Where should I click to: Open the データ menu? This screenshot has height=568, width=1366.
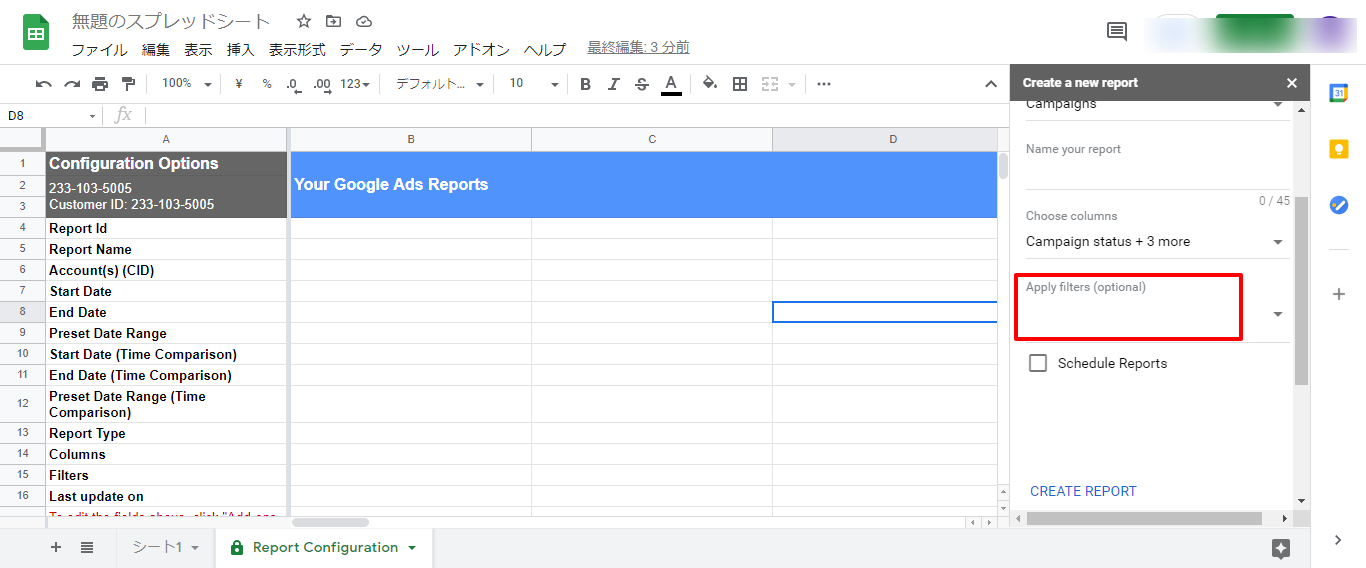[361, 49]
